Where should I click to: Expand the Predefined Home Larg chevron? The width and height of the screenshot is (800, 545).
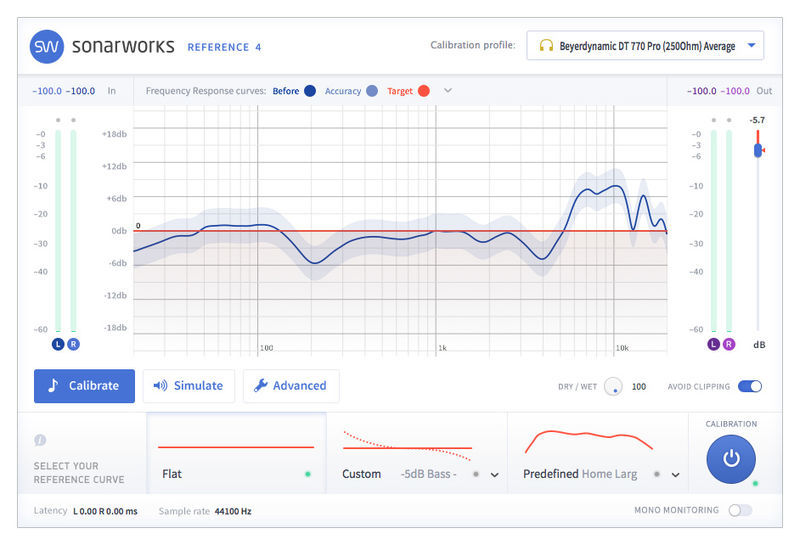click(x=676, y=475)
